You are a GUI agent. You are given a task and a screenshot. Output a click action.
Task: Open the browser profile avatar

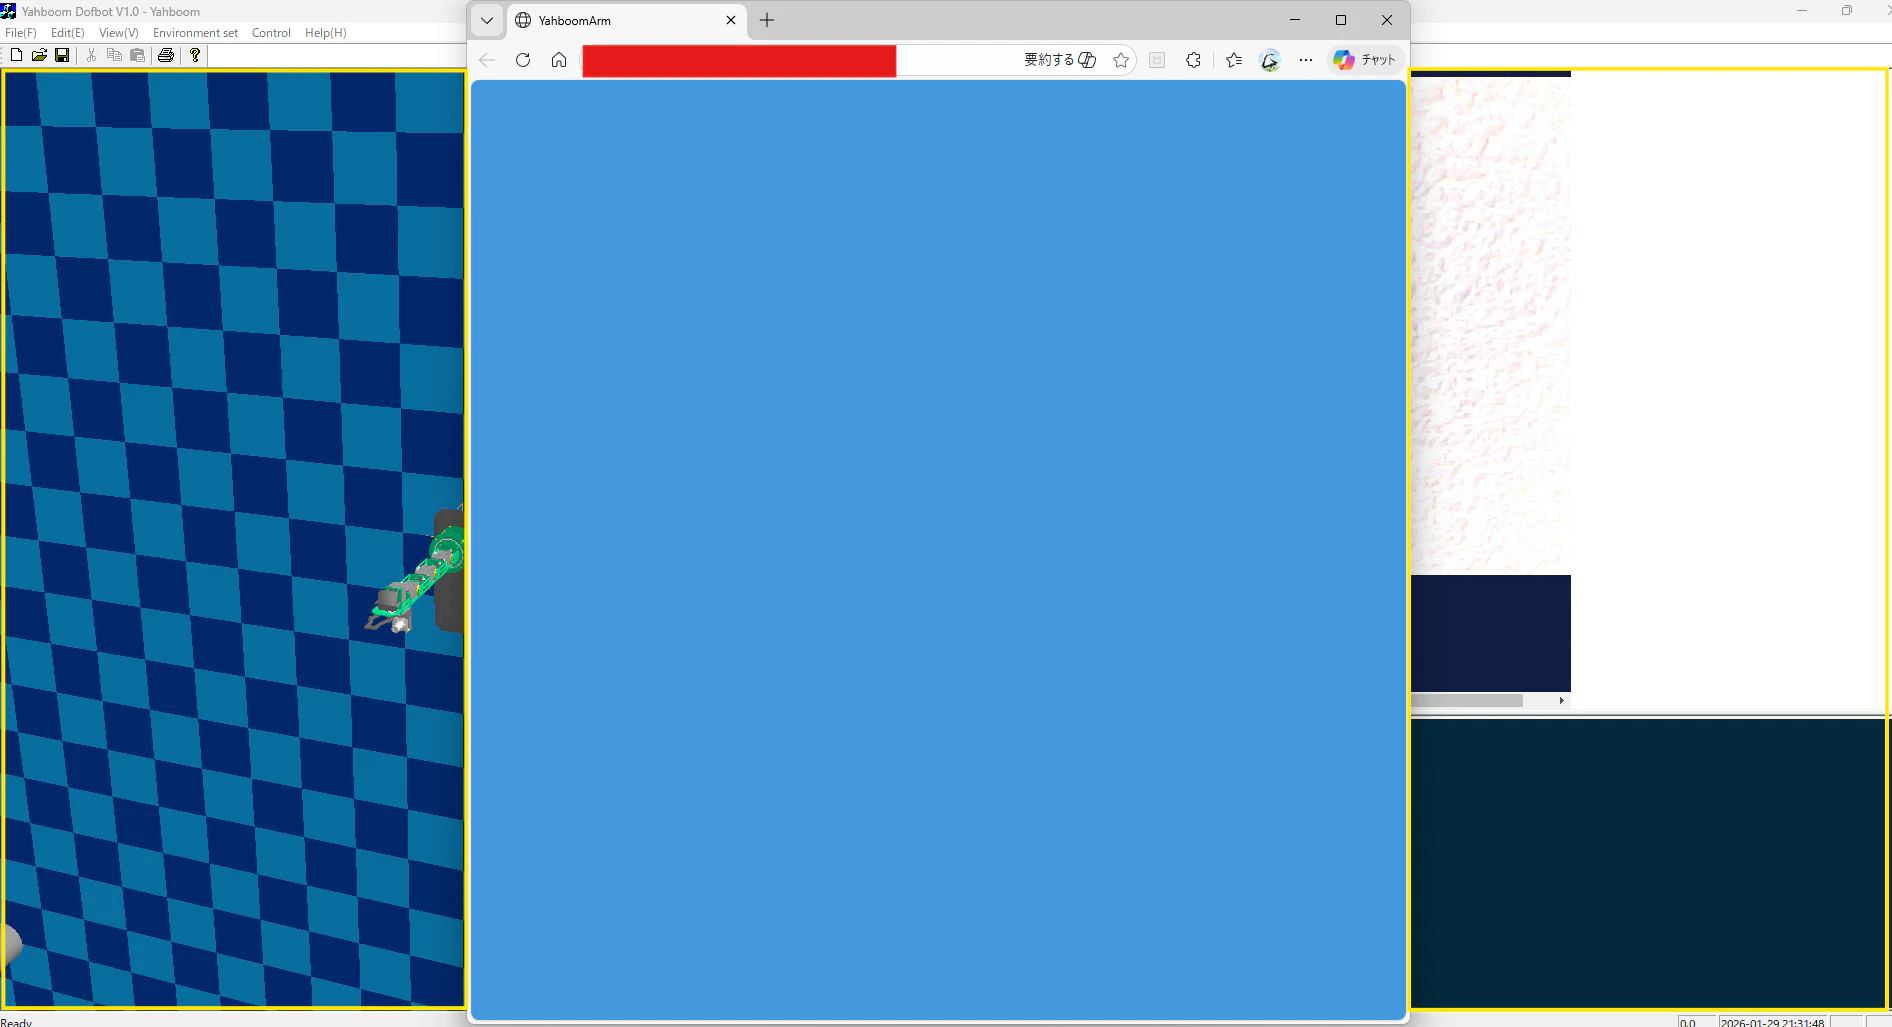(x=1270, y=60)
